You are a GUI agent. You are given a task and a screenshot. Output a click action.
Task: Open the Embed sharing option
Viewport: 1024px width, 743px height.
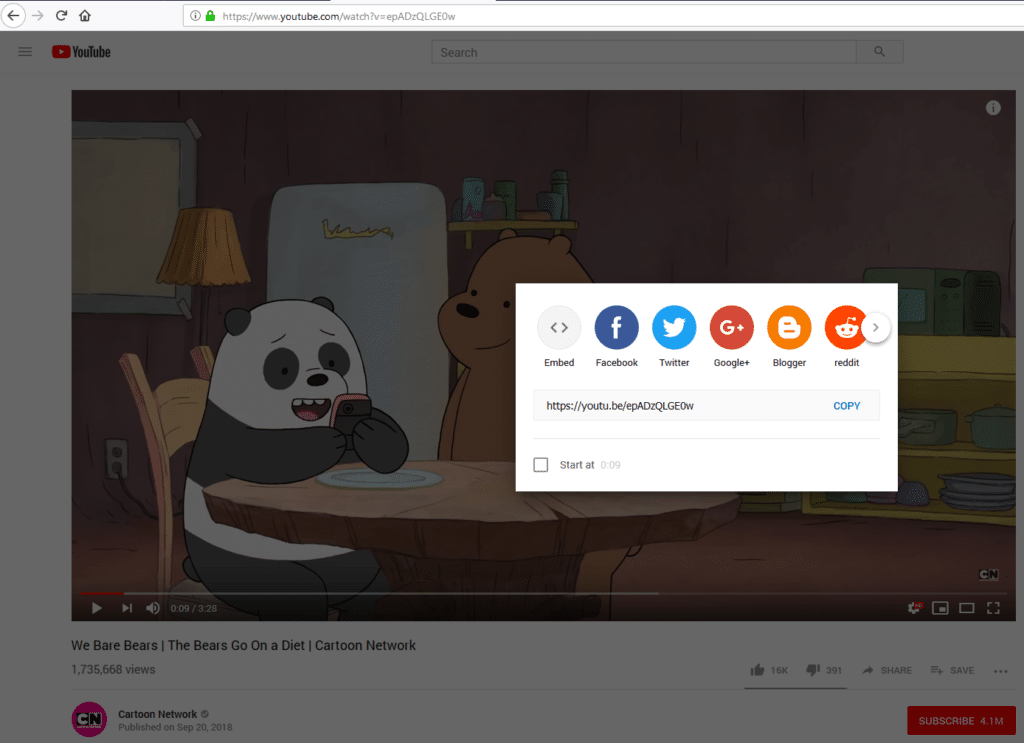click(x=558, y=327)
